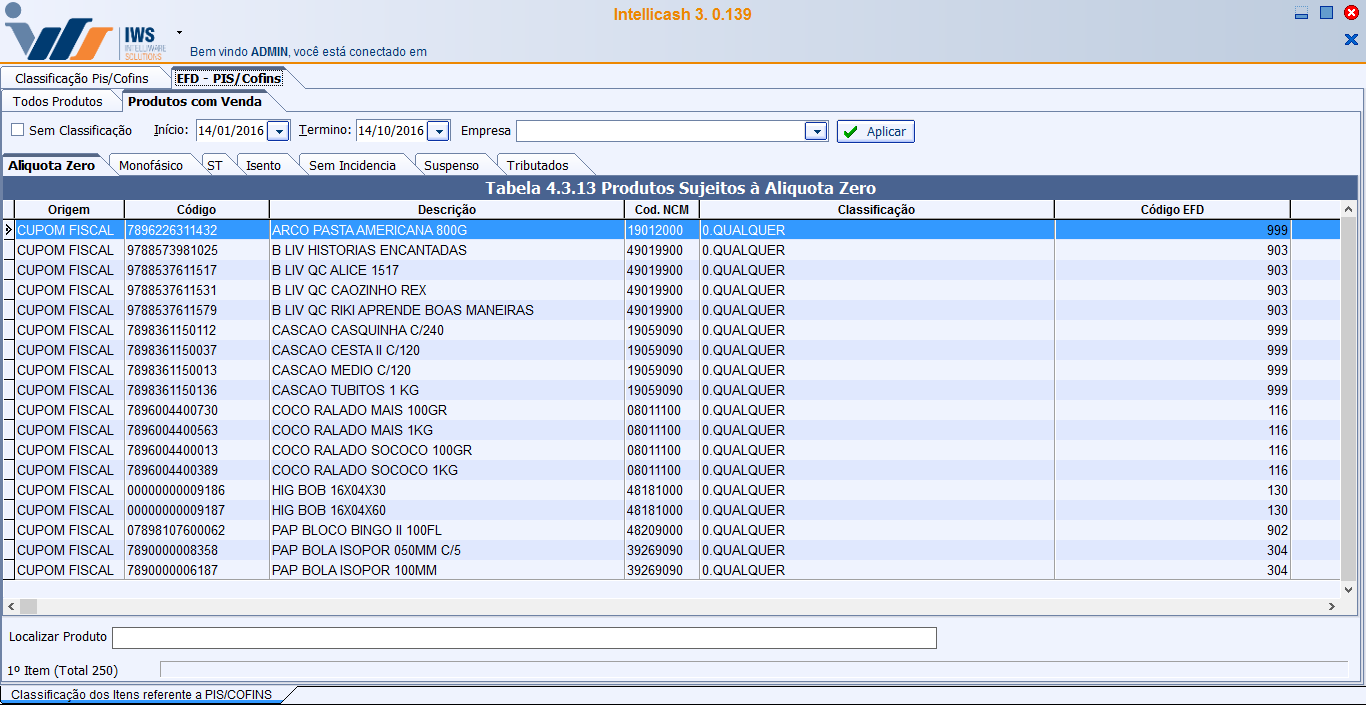This screenshot has height=705, width=1366.
Task: Click the CASCAO TUBITOS 1 KG description
Action: point(345,390)
